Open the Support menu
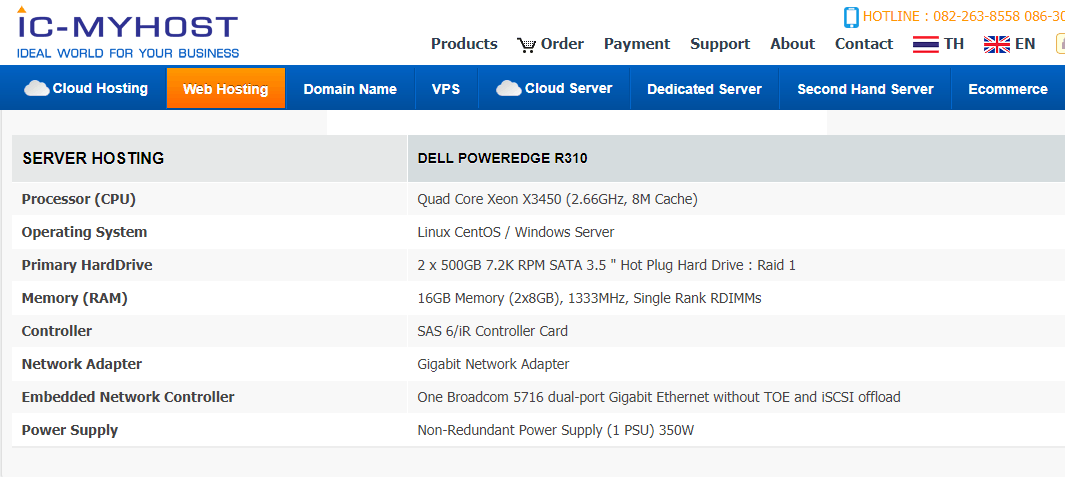 coord(720,44)
